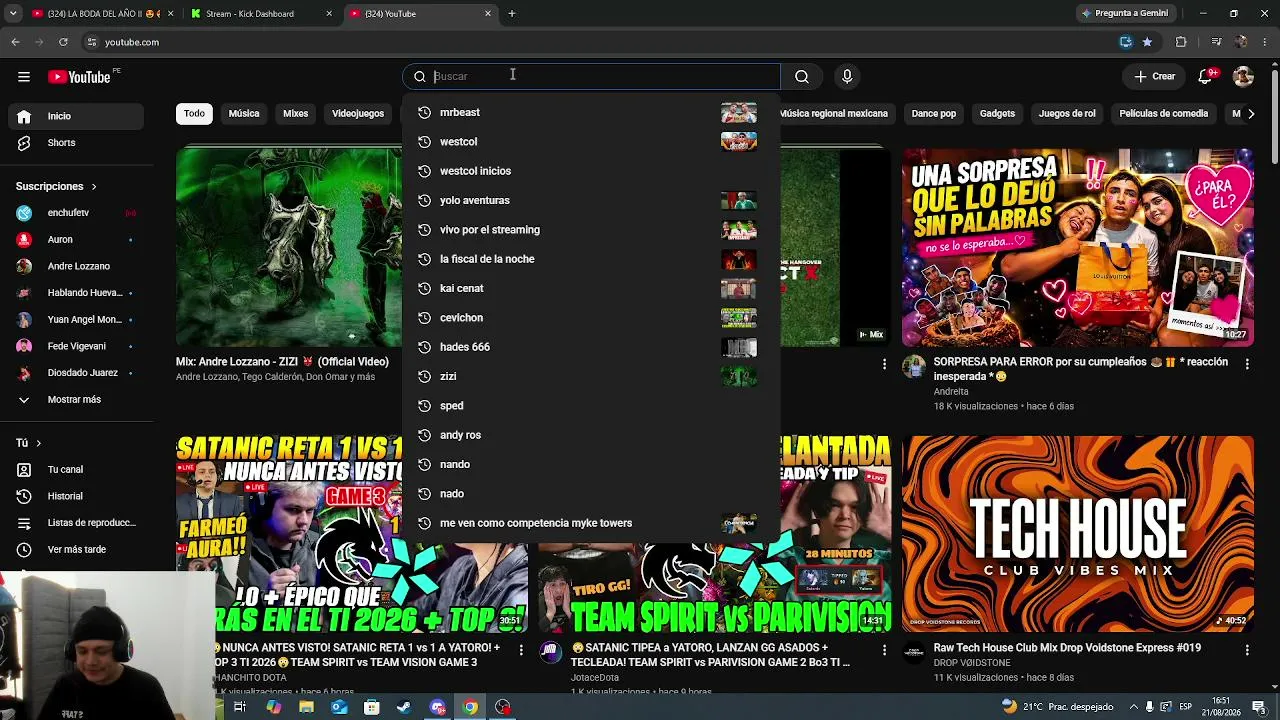The image size is (1280, 720).
Task: Open Steam from the taskbar
Action: coord(404,707)
